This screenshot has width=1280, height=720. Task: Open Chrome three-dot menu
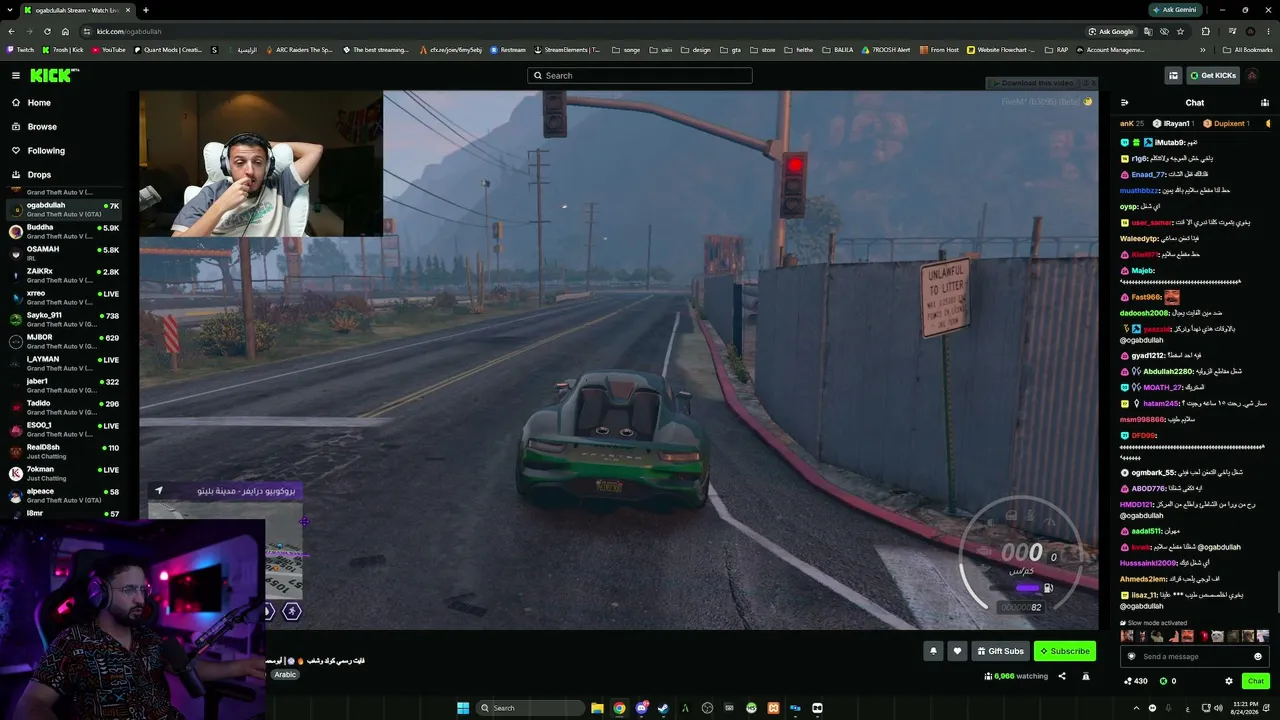point(1269,31)
